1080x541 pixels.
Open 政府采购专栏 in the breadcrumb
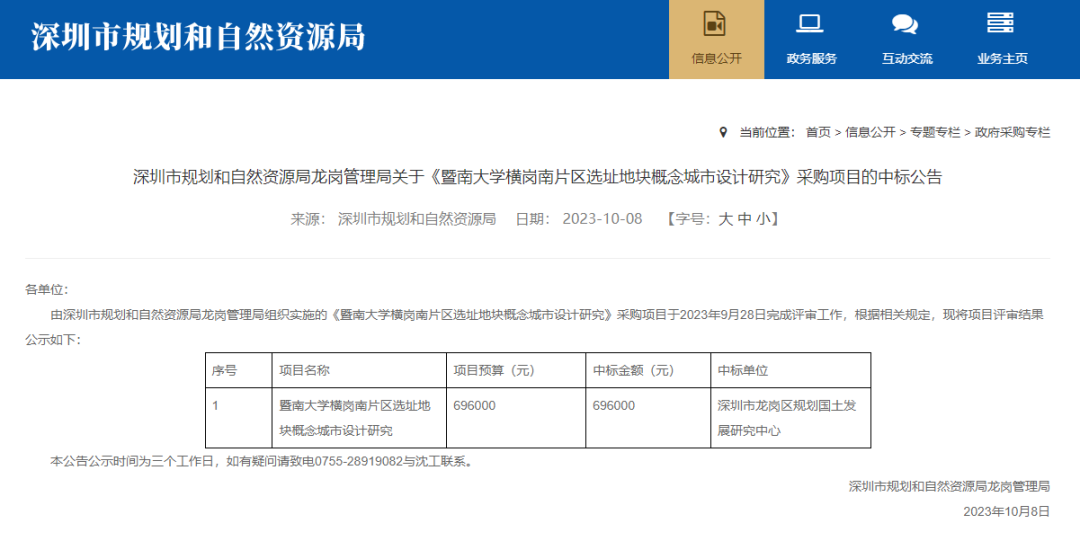1012,132
